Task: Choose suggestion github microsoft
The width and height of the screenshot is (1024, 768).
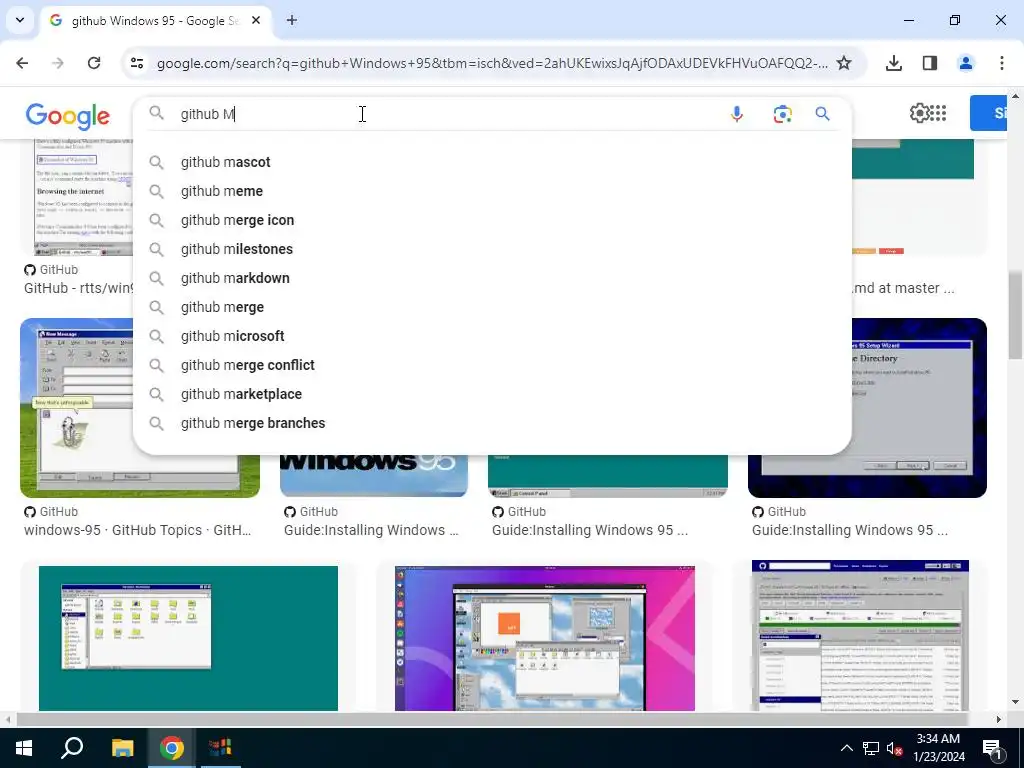Action: (492, 336)
